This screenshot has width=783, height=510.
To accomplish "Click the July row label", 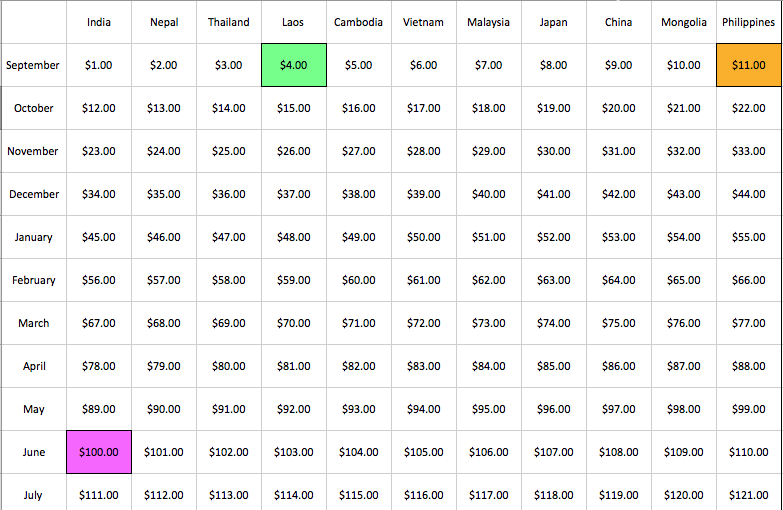I will (x=34, y=494).
